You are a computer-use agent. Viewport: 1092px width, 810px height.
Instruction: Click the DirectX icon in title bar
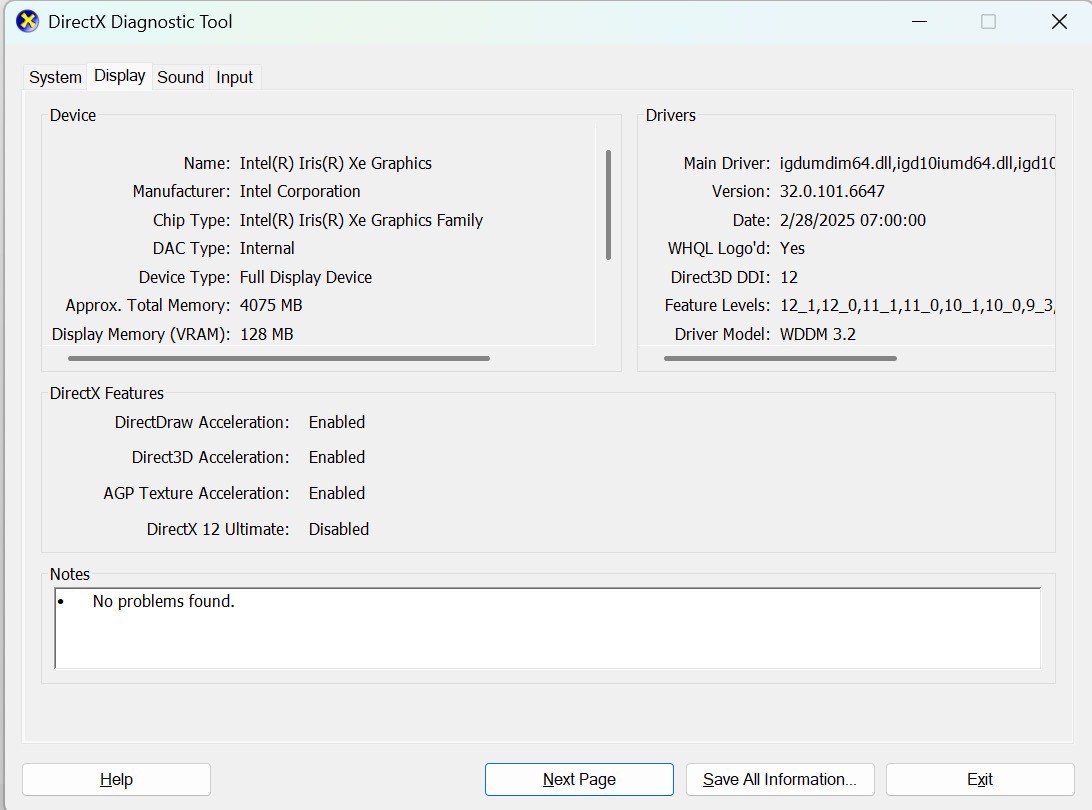(x=27, y=21)
